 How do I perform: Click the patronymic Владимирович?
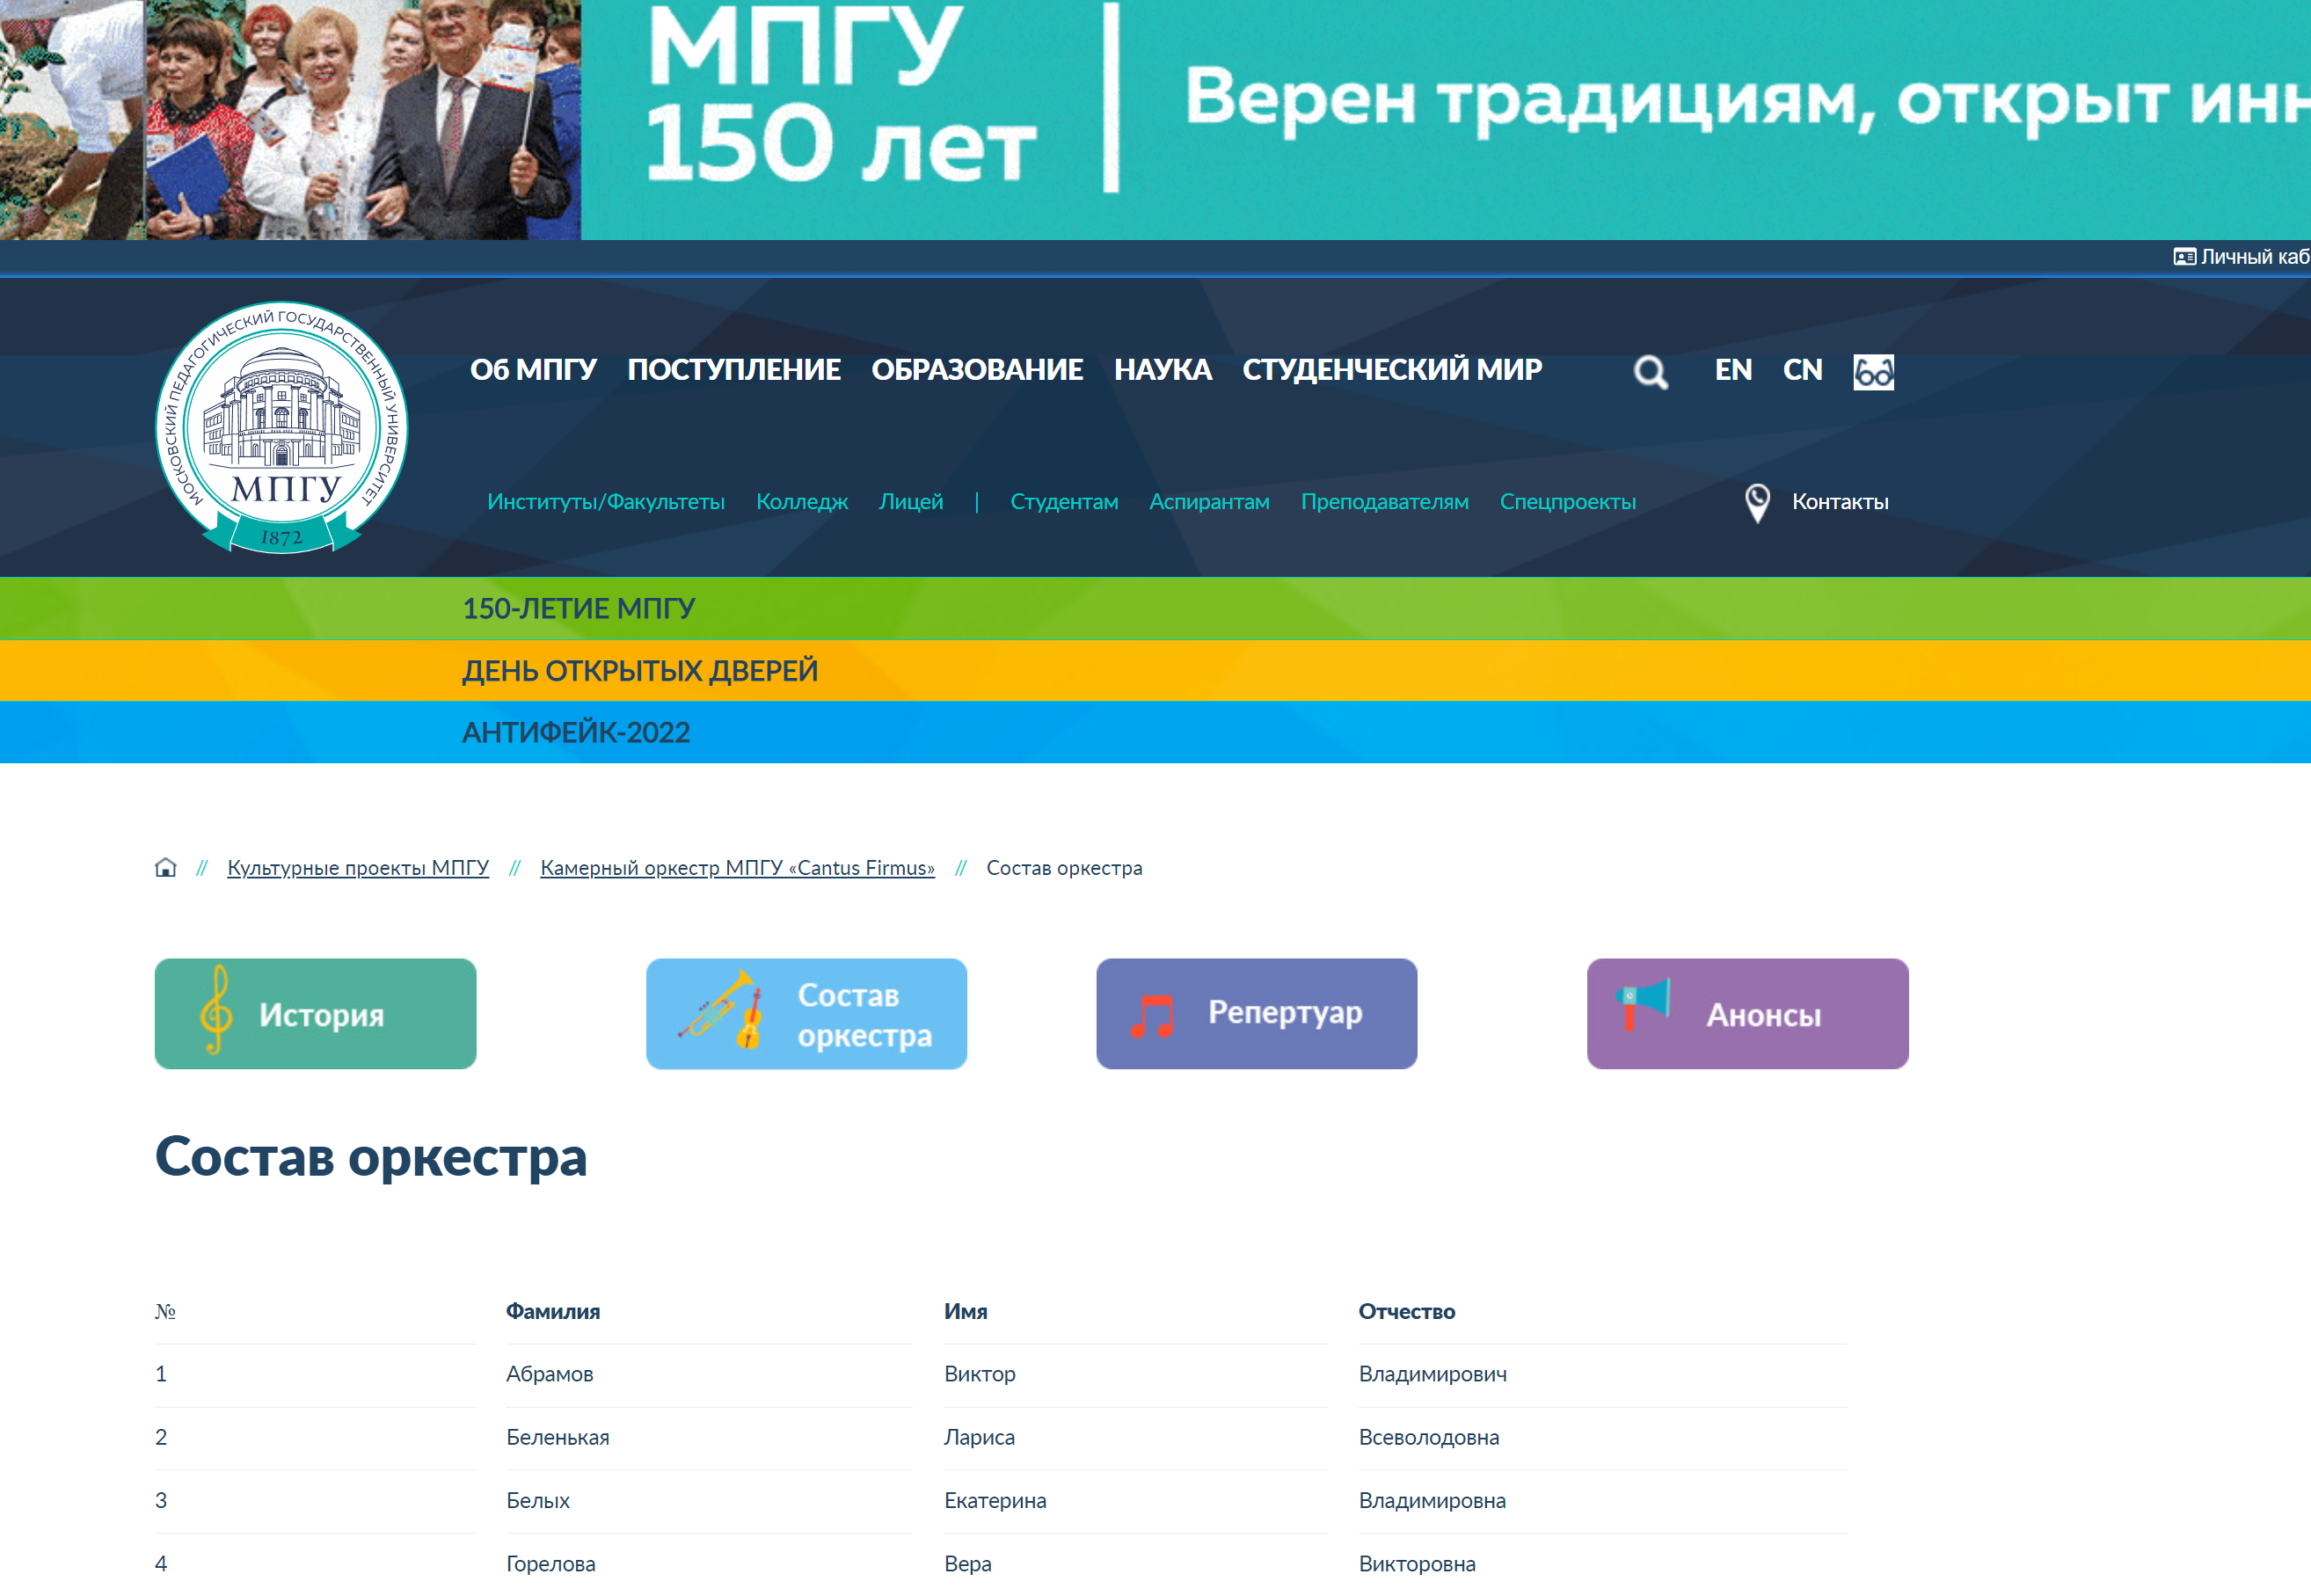point(1432,1374)
